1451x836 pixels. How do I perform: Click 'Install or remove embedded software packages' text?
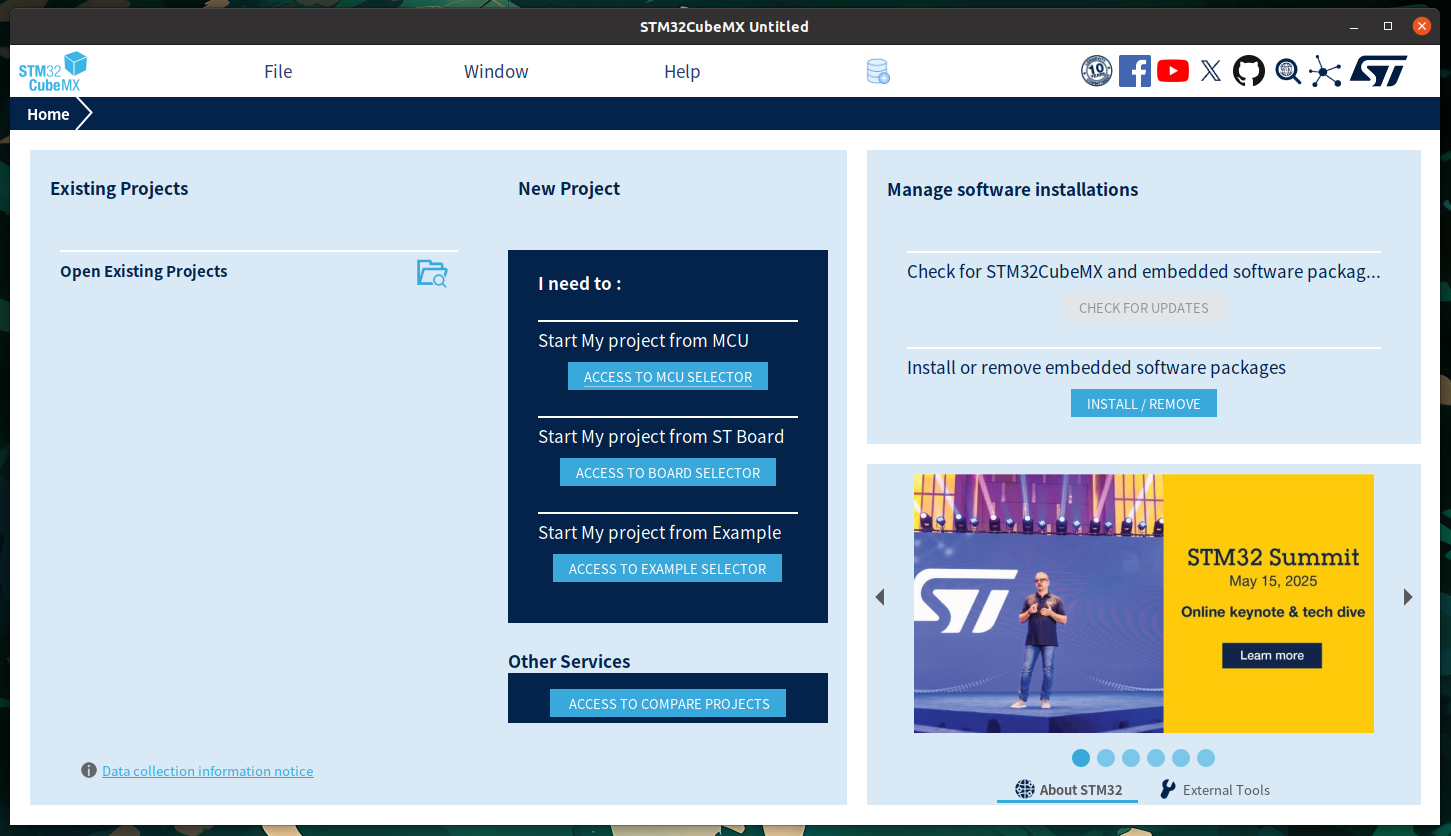[1096, 367]
